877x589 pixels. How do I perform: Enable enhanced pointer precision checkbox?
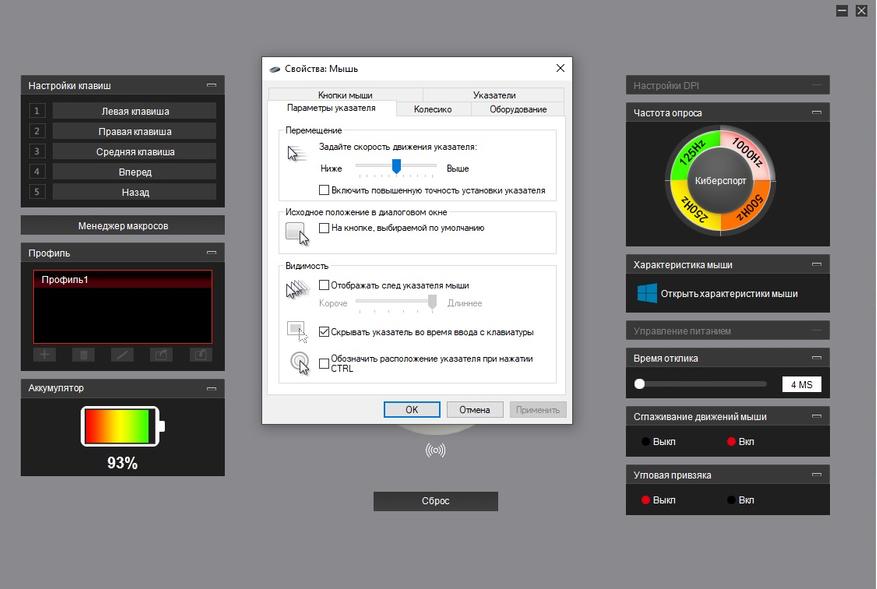pos(324,190)
